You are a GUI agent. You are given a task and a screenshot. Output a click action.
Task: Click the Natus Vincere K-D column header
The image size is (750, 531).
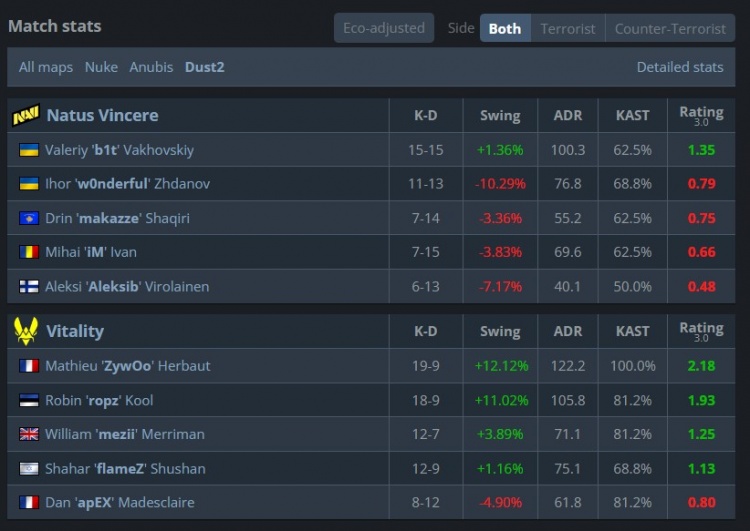(x=426, y=115)
